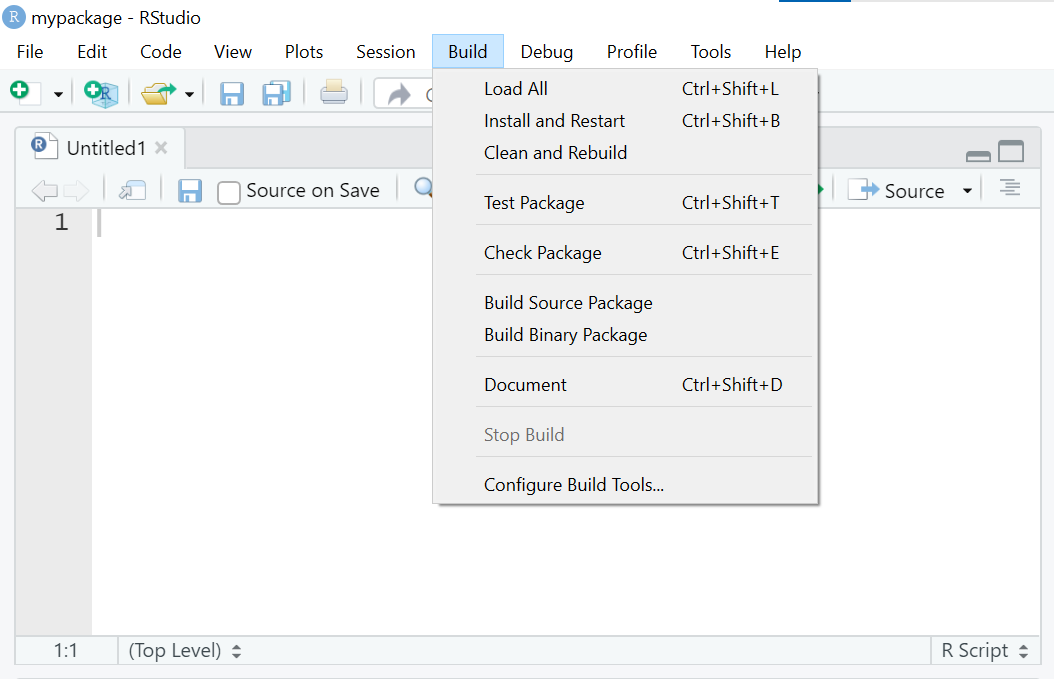Close the Untitled1 tab

coord(161,148)
